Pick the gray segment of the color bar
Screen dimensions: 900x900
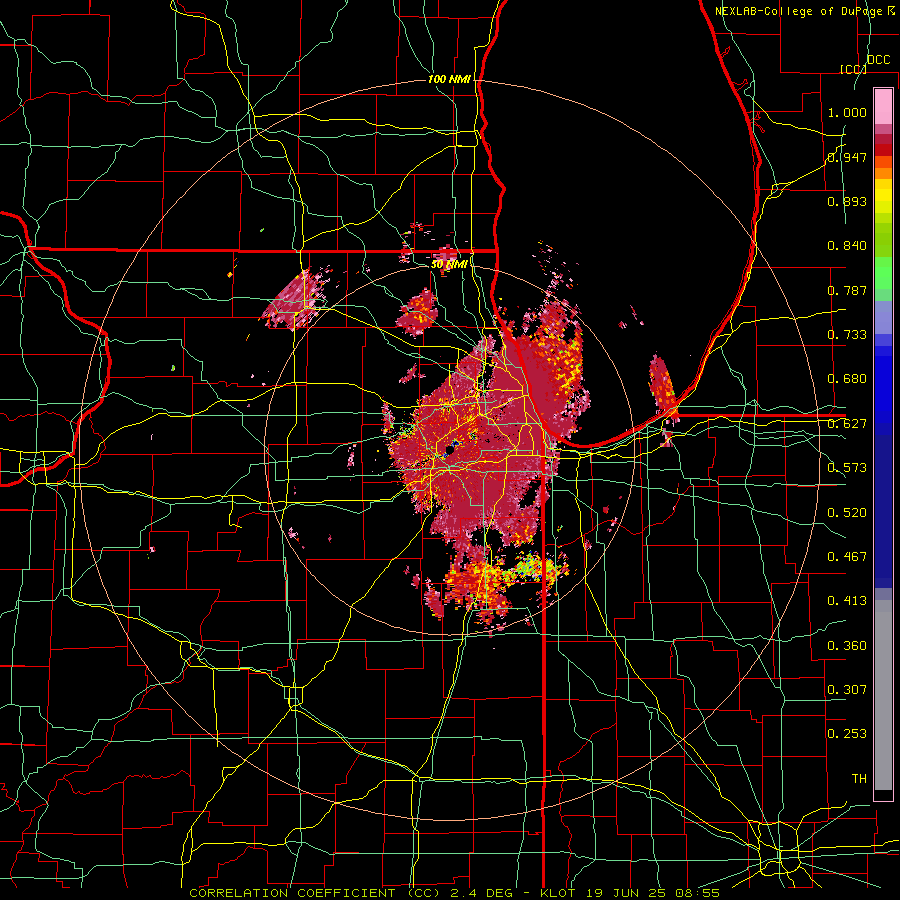coord(883,695)
